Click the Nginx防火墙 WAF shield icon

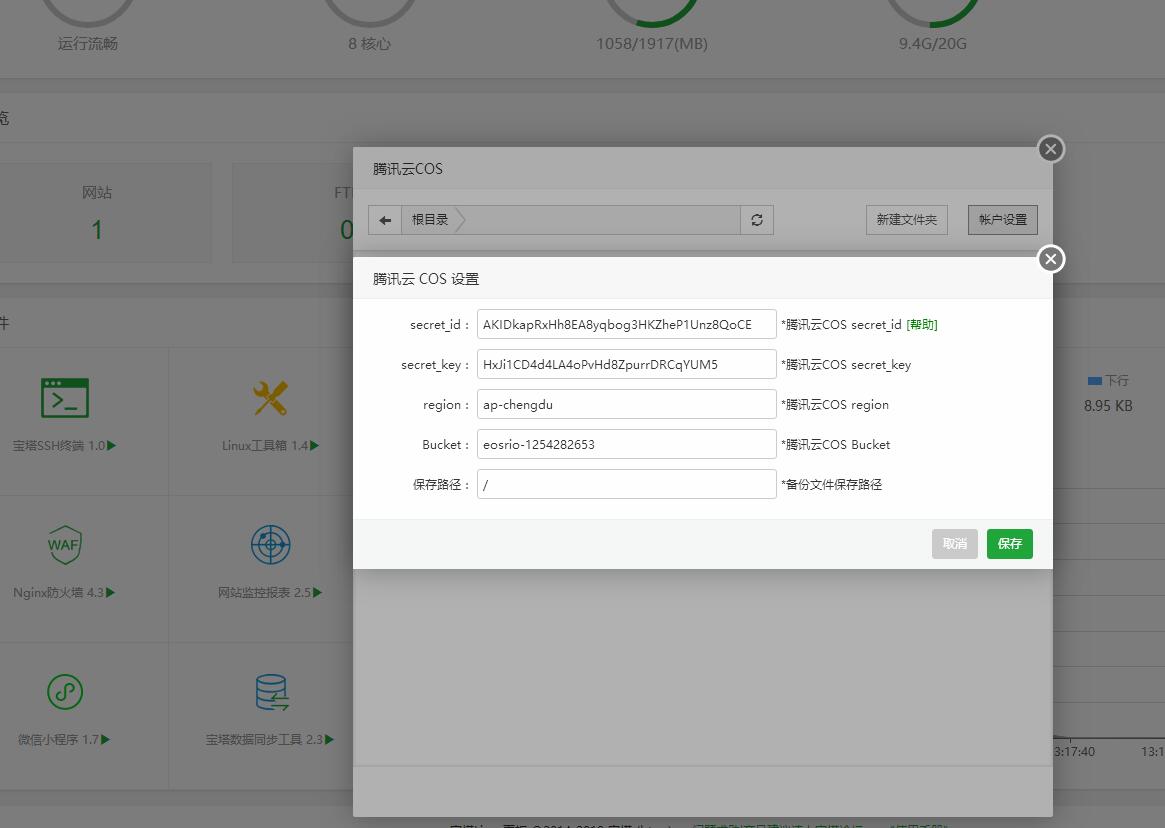65,545
